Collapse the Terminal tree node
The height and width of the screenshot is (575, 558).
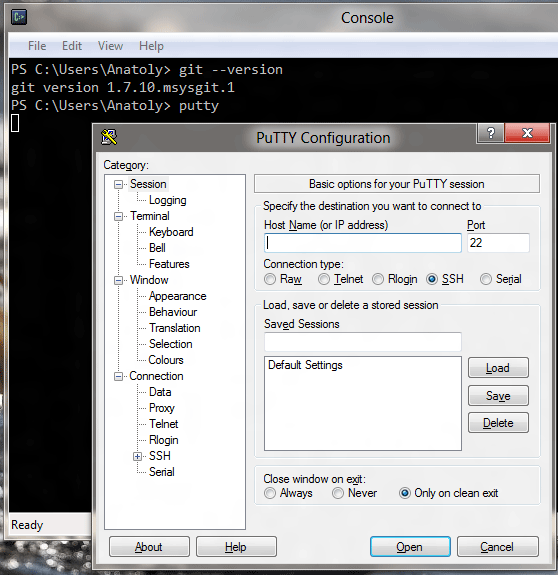tap(118, 216)
